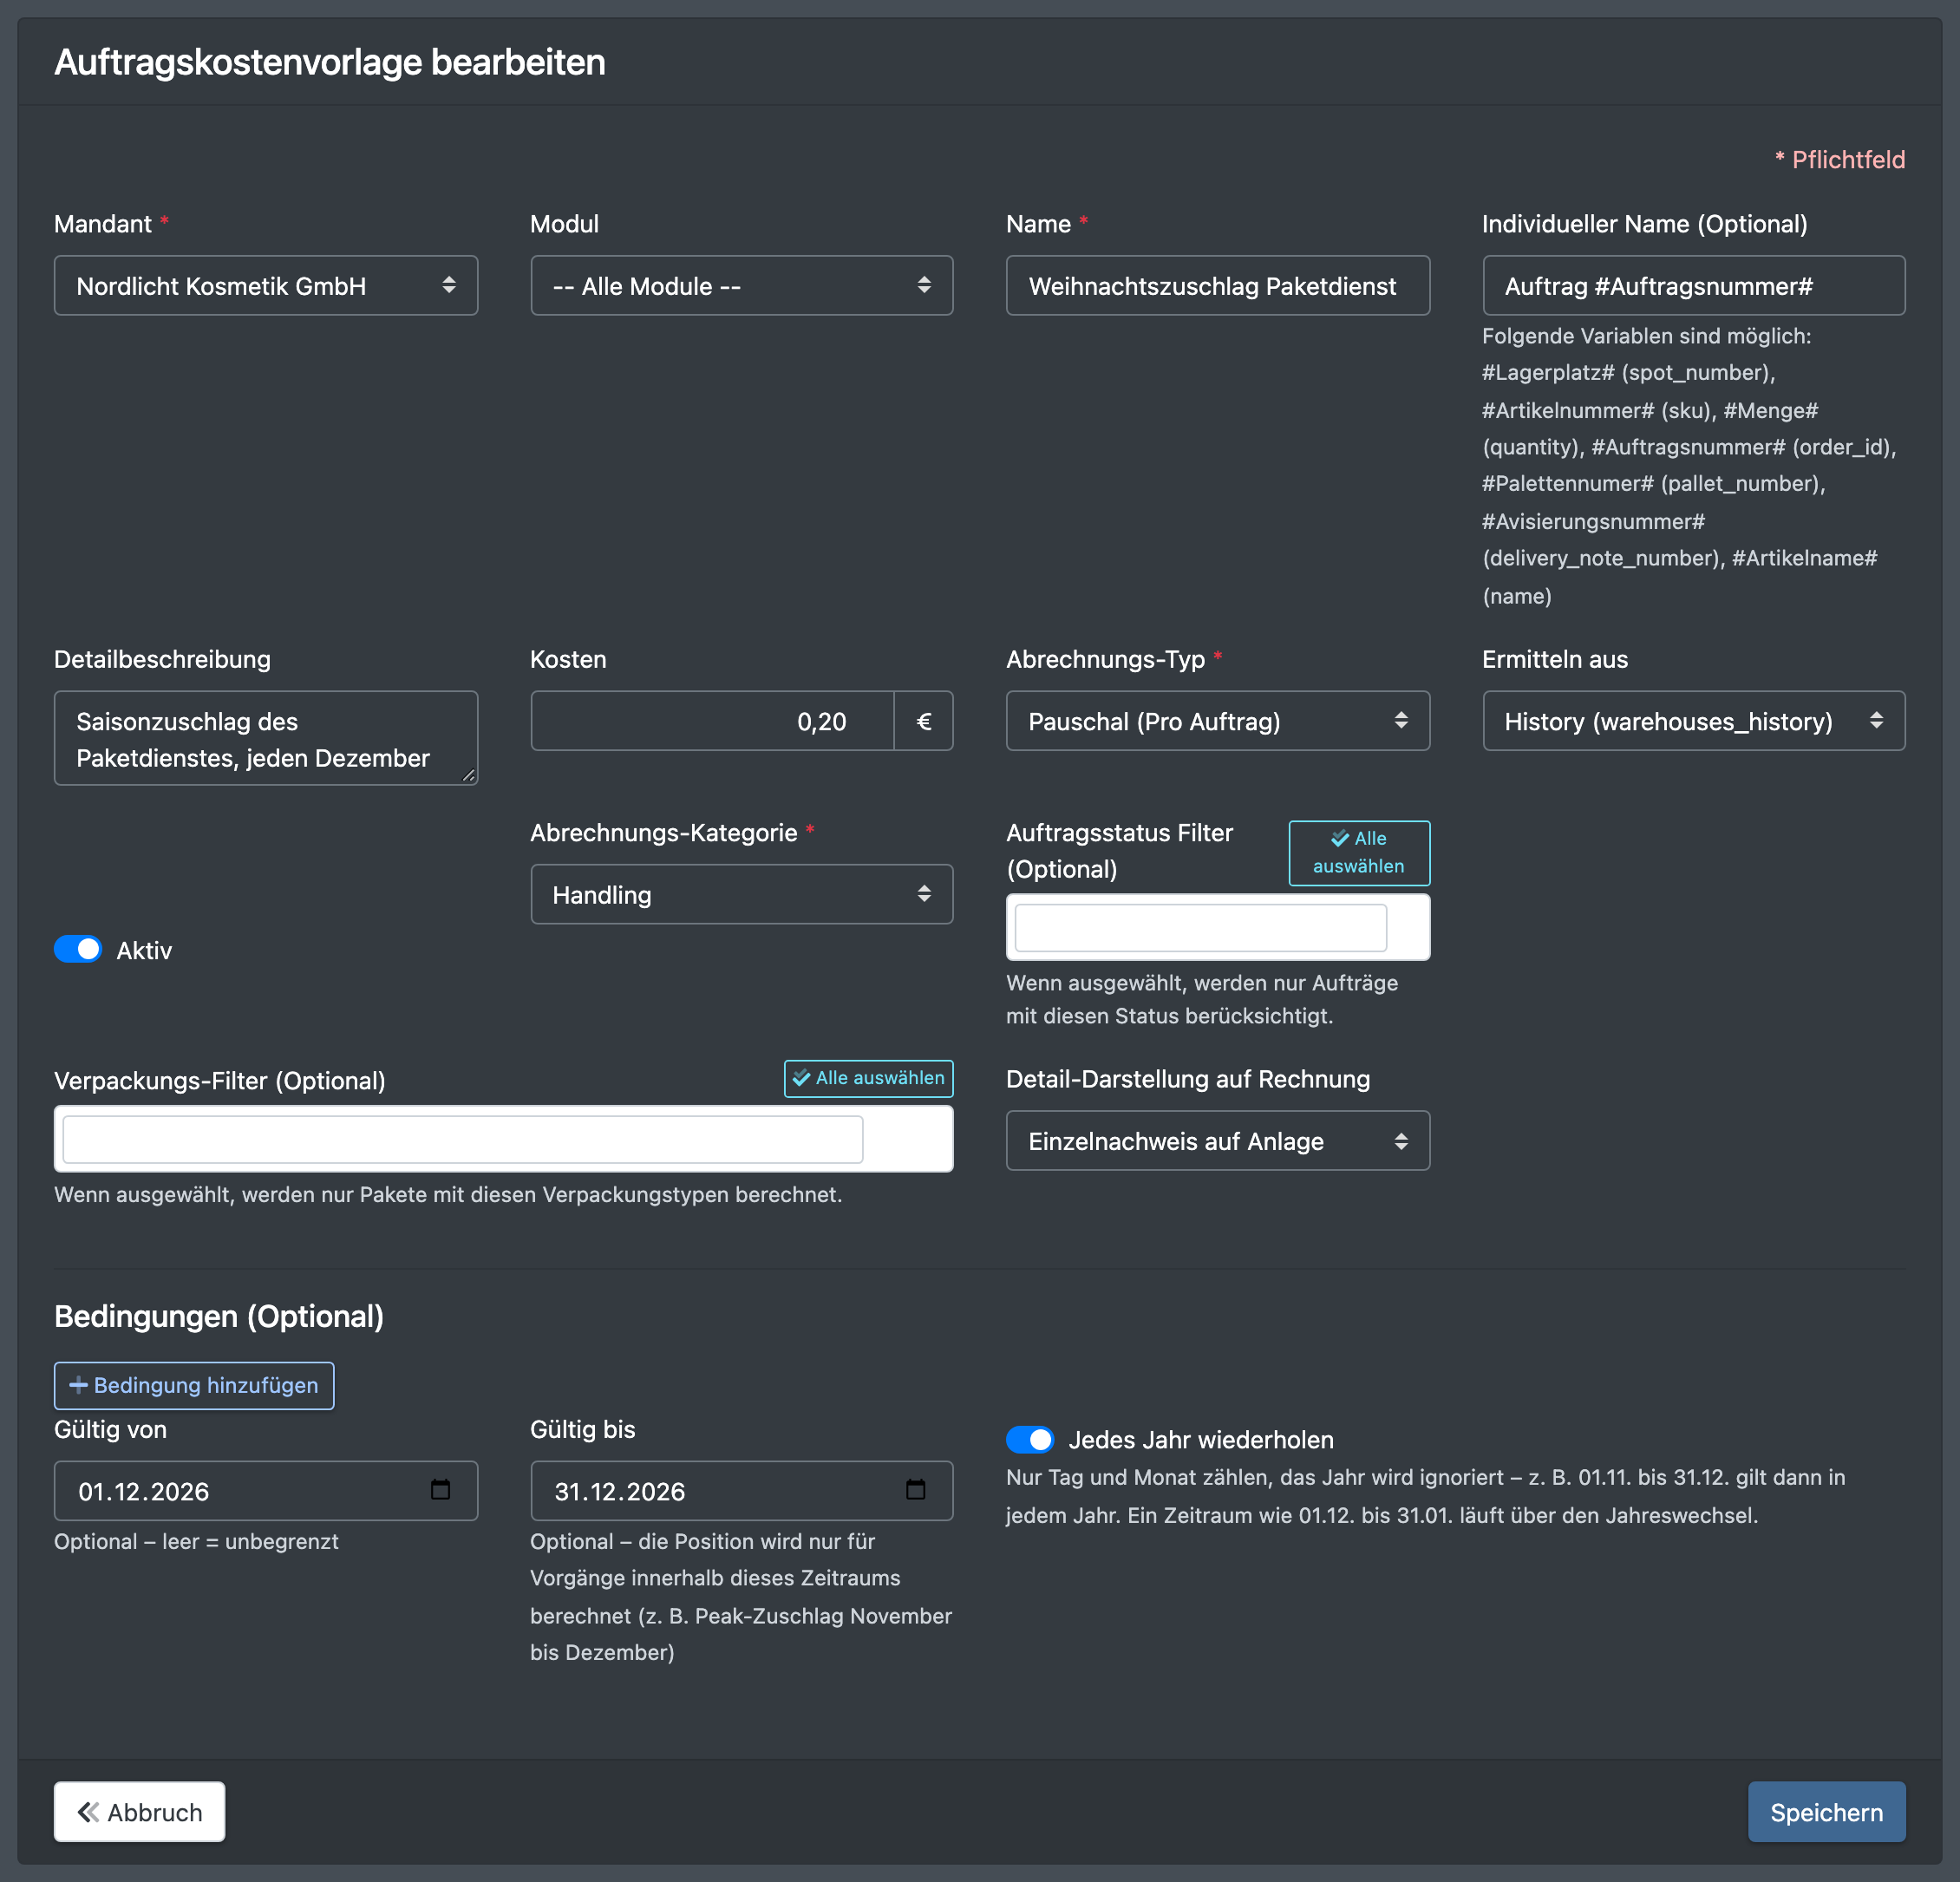
Task: Click the Pflichtfeld note text
Action: click(x=1840, y=160)
